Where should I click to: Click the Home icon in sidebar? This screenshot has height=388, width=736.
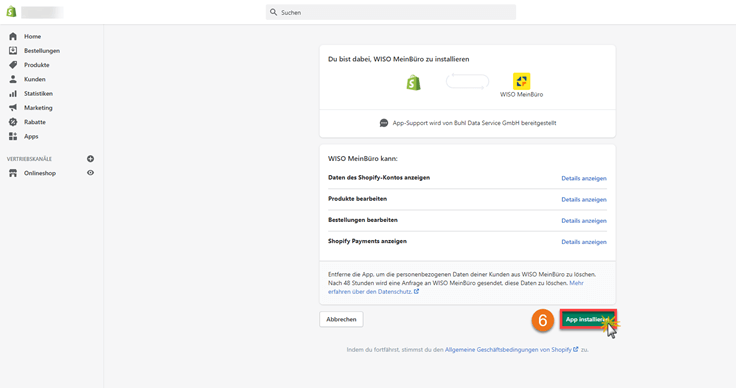tap(13, 36)
